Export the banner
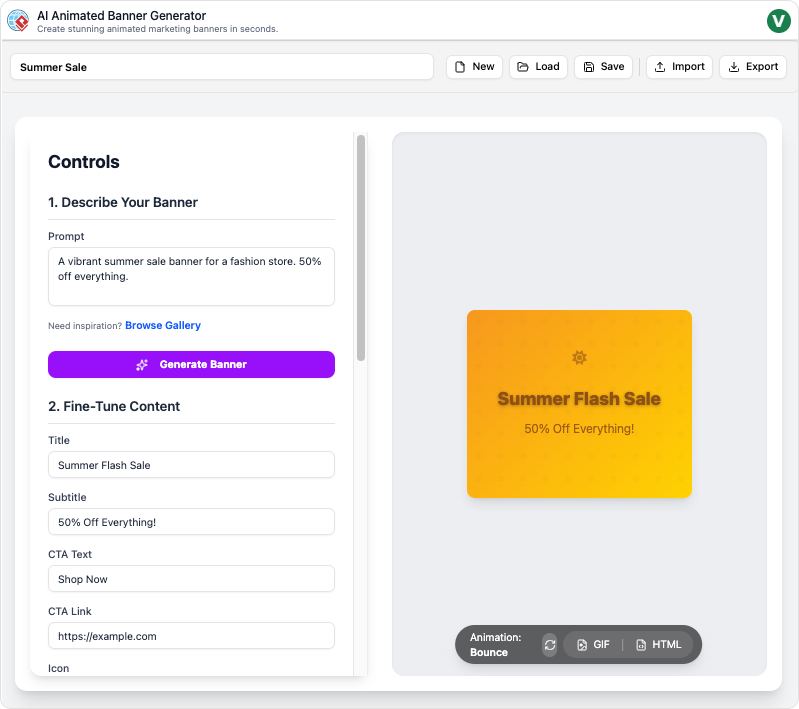 [753, 67]
